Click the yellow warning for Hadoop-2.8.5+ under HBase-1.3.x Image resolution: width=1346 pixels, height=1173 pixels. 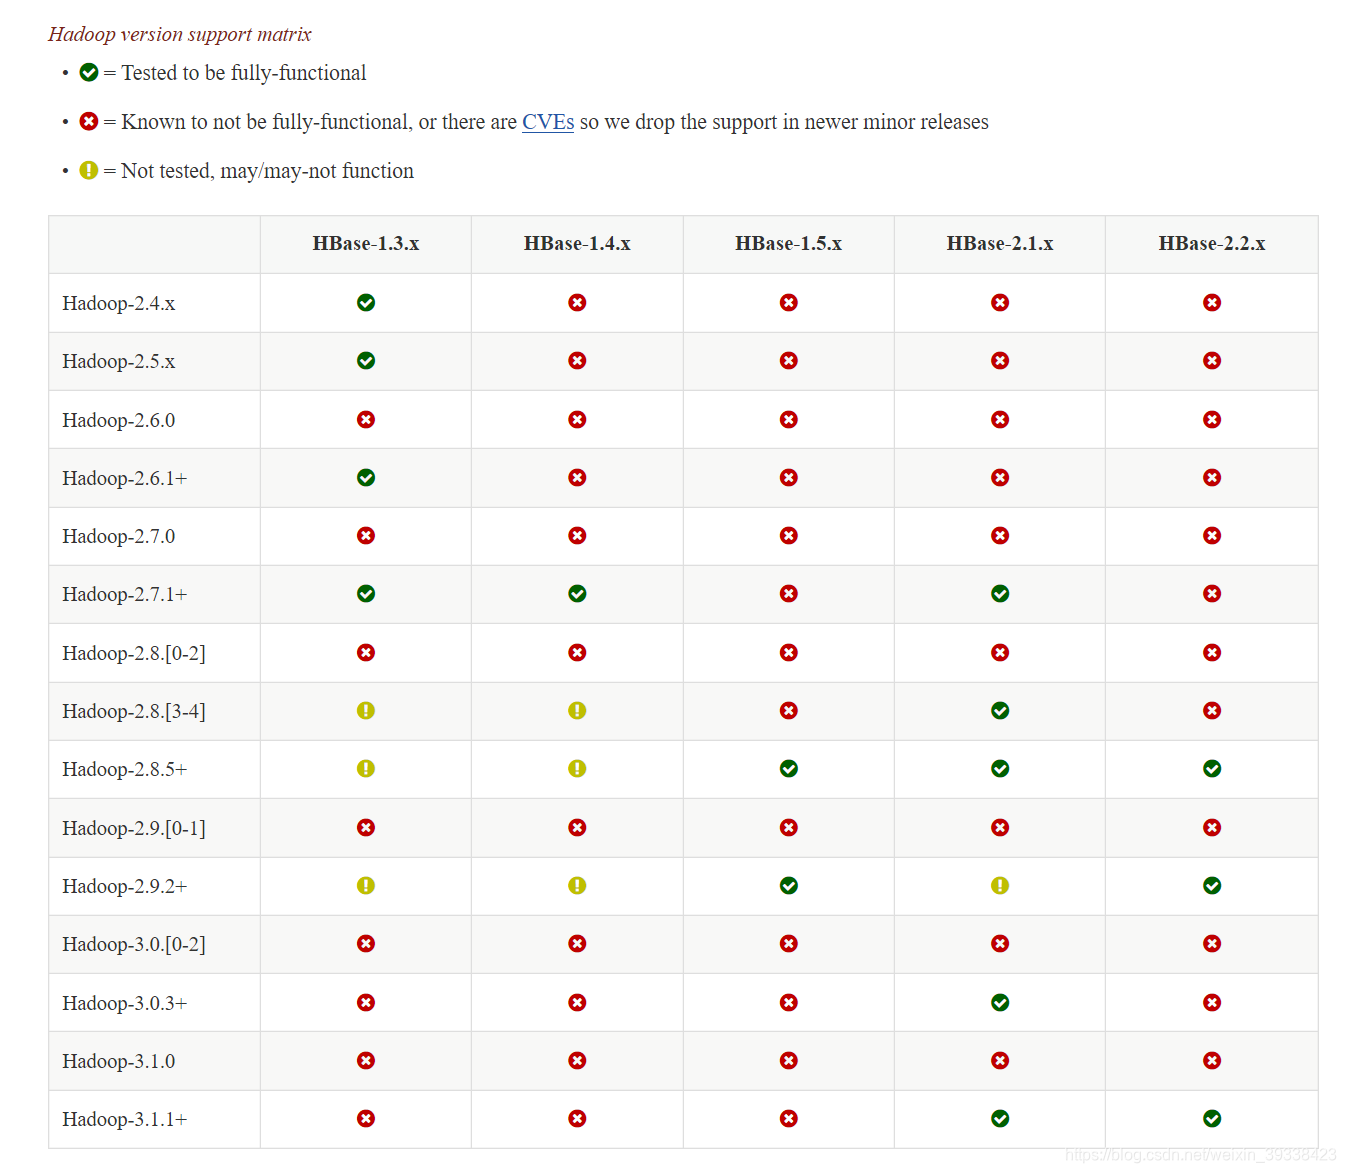tap(366, 768)
